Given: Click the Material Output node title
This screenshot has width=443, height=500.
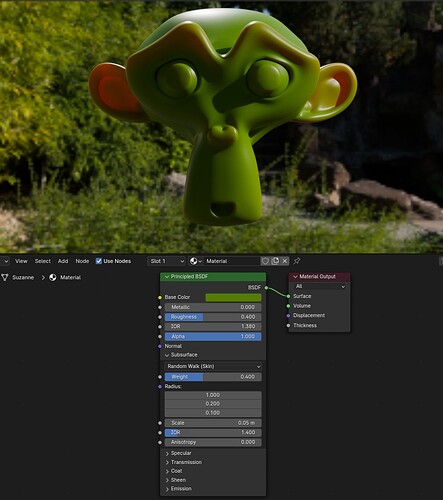Looking at the screenshot, I should [317, 276].
